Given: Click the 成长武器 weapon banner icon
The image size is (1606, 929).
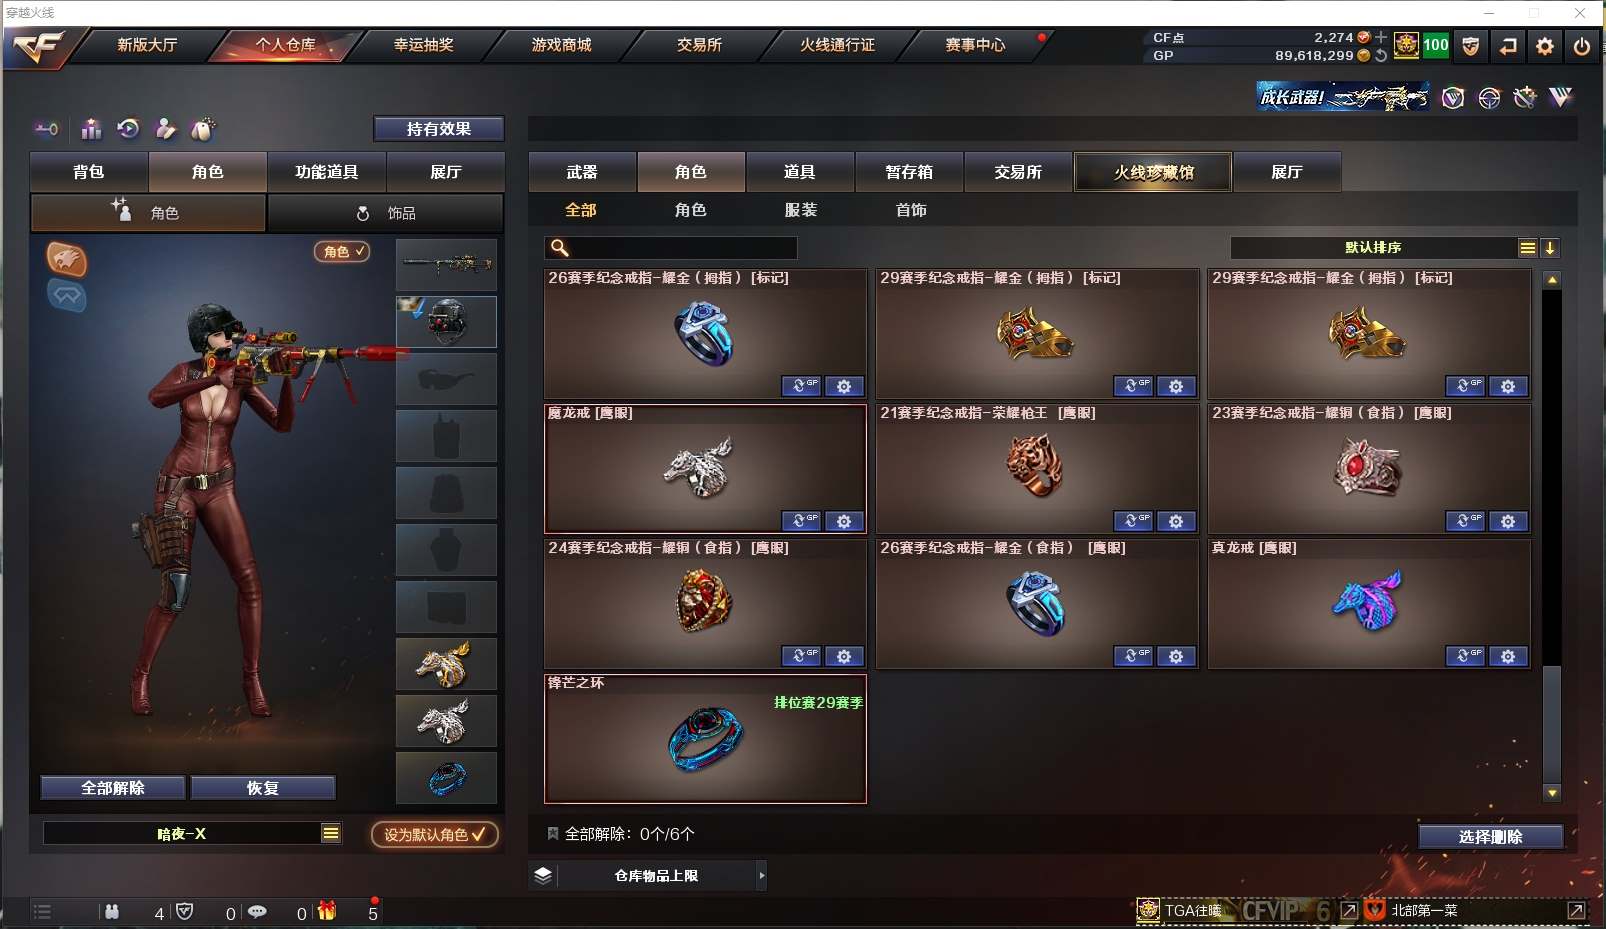Looking at the screenshot, I should (x=1342, y=97).
